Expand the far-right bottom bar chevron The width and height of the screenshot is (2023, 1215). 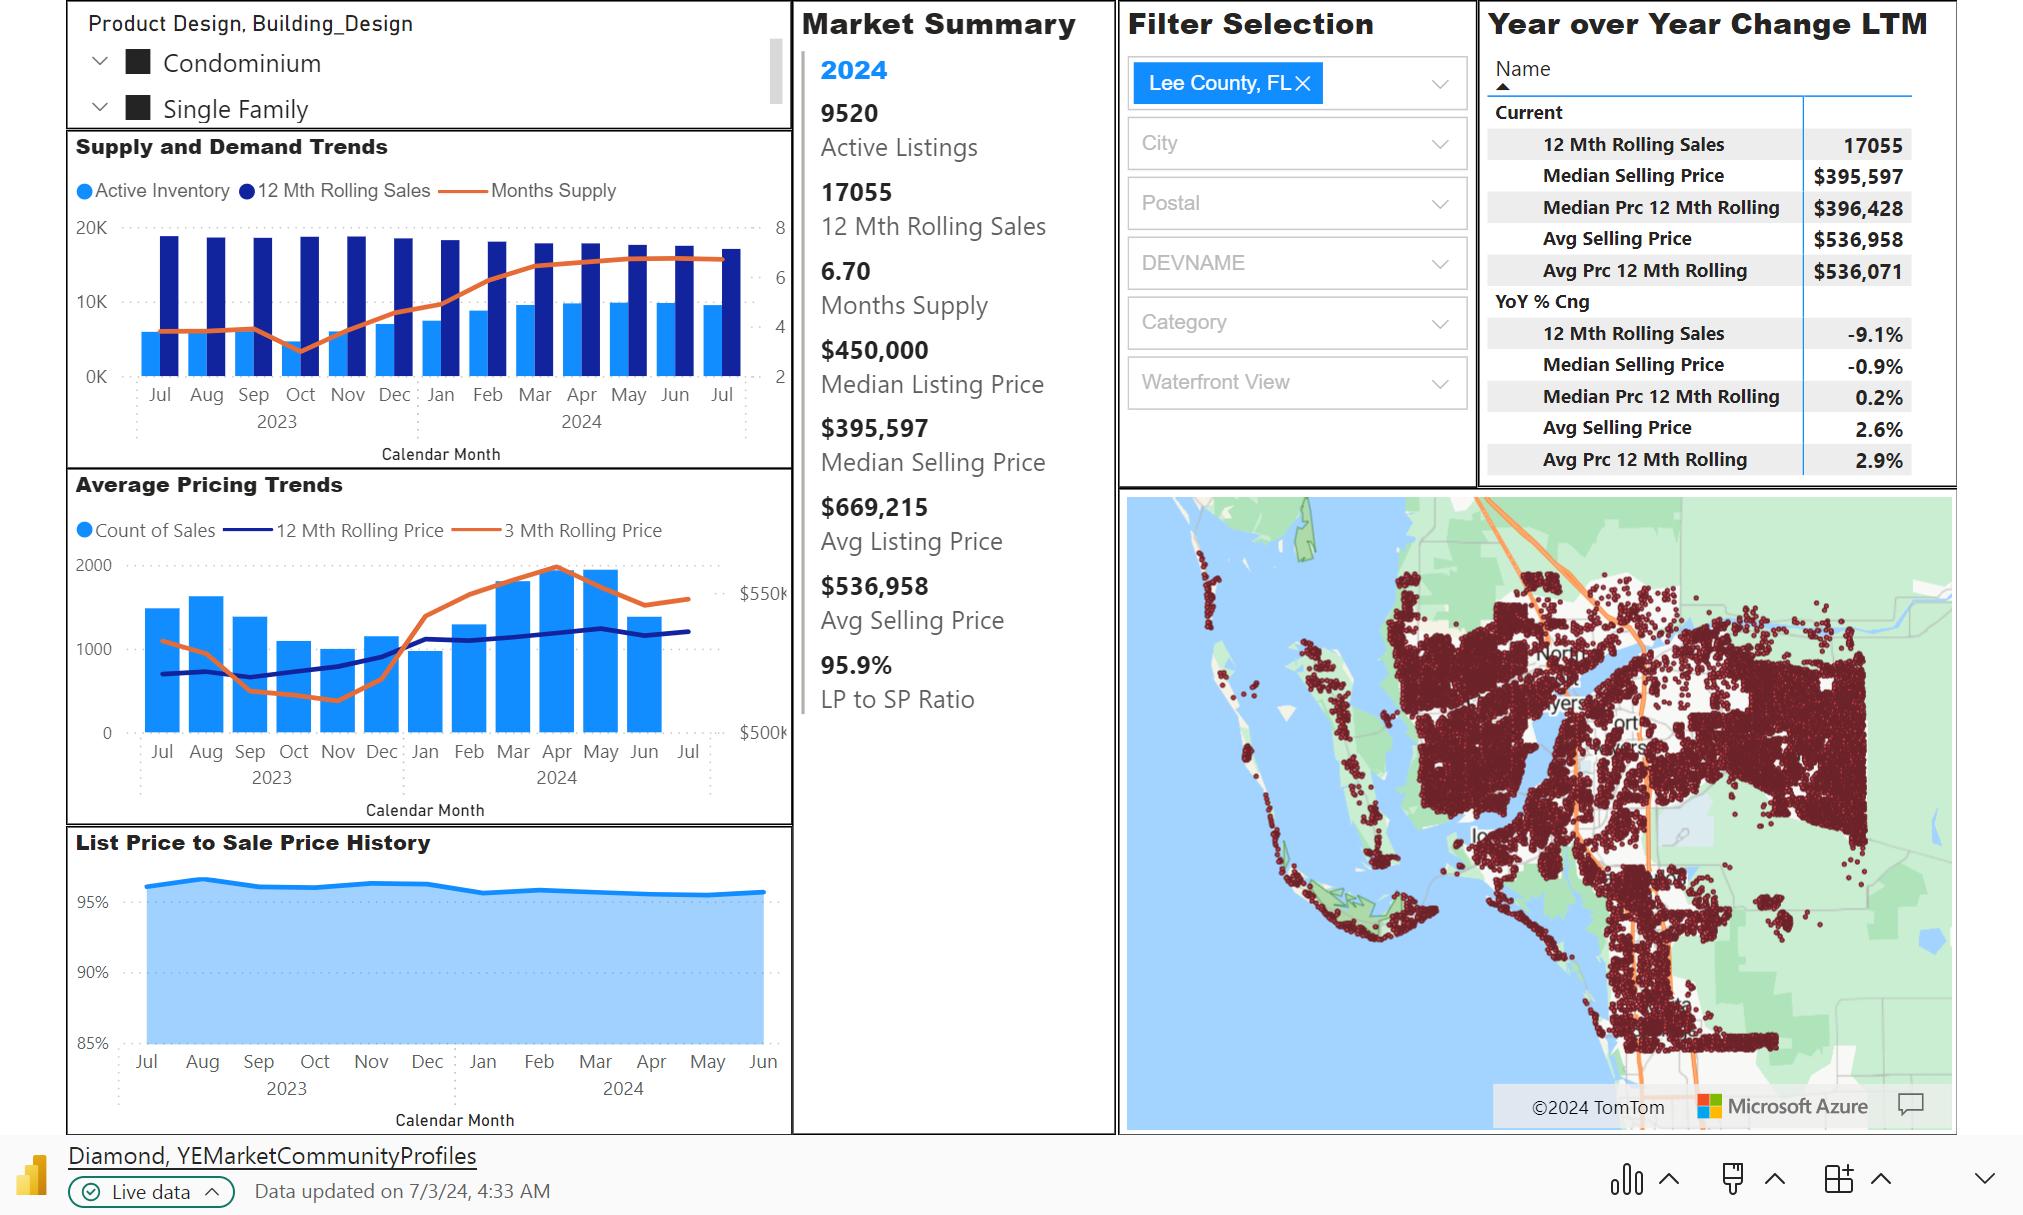click(1984, 1179)
